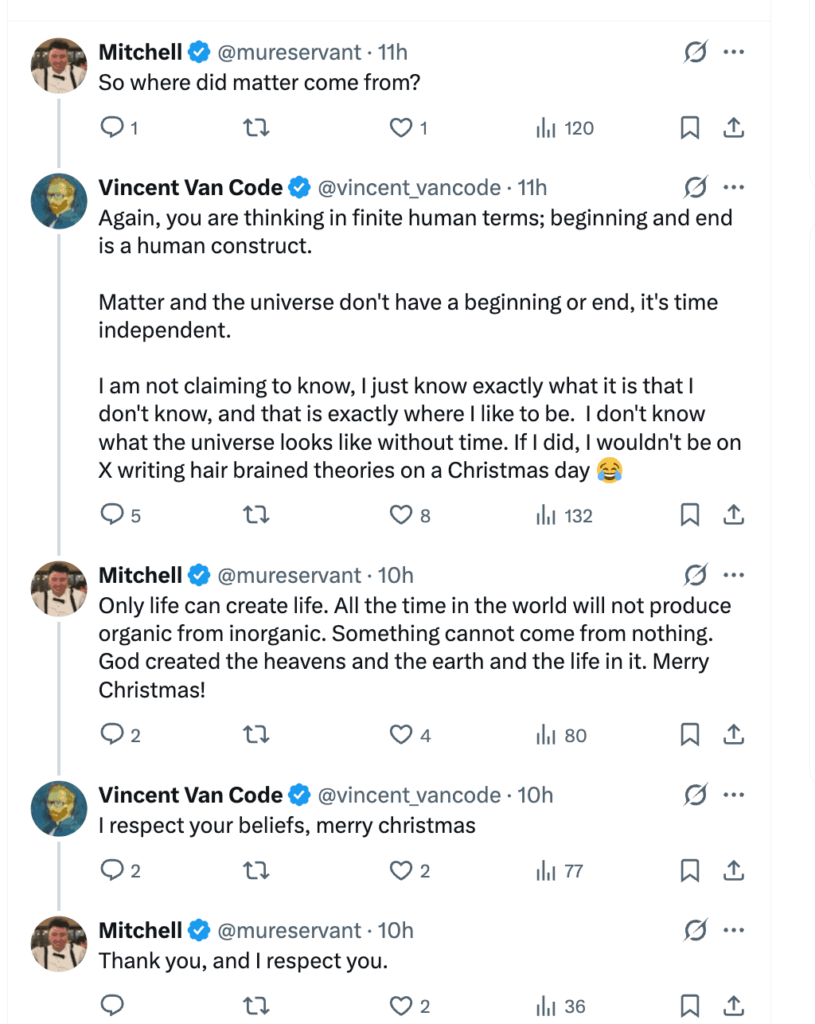The width and height of the screenshot is (815, 1024).
Task: Open Mitchell's profile picture on first post
Action: [x=59, y=67]
